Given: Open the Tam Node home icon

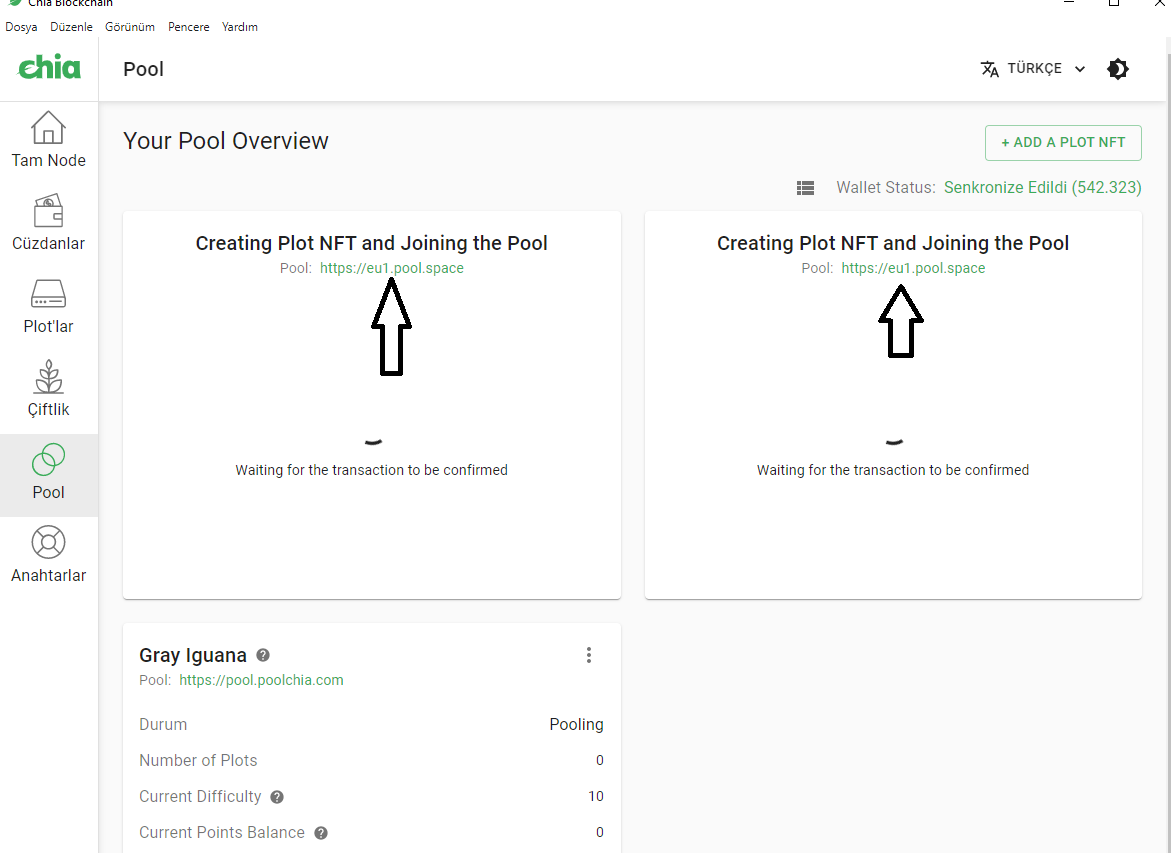Looking at the screenshot, I should (49, 128).
